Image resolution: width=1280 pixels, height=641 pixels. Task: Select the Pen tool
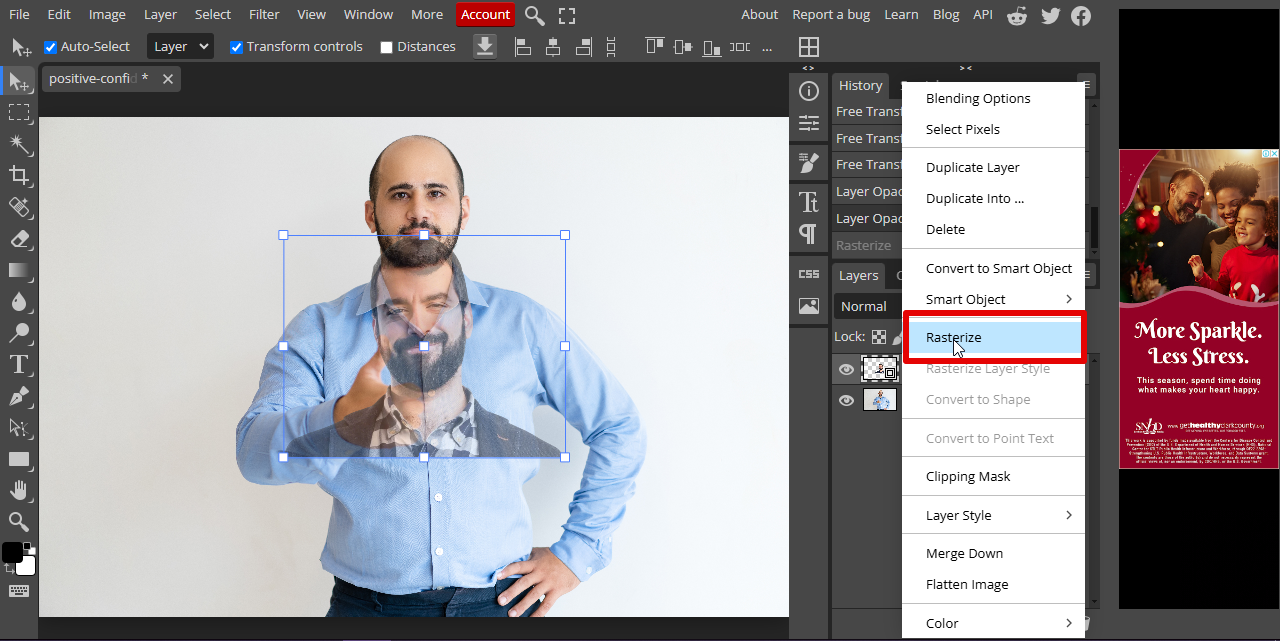pyautogui.click(x=19, y=396)
